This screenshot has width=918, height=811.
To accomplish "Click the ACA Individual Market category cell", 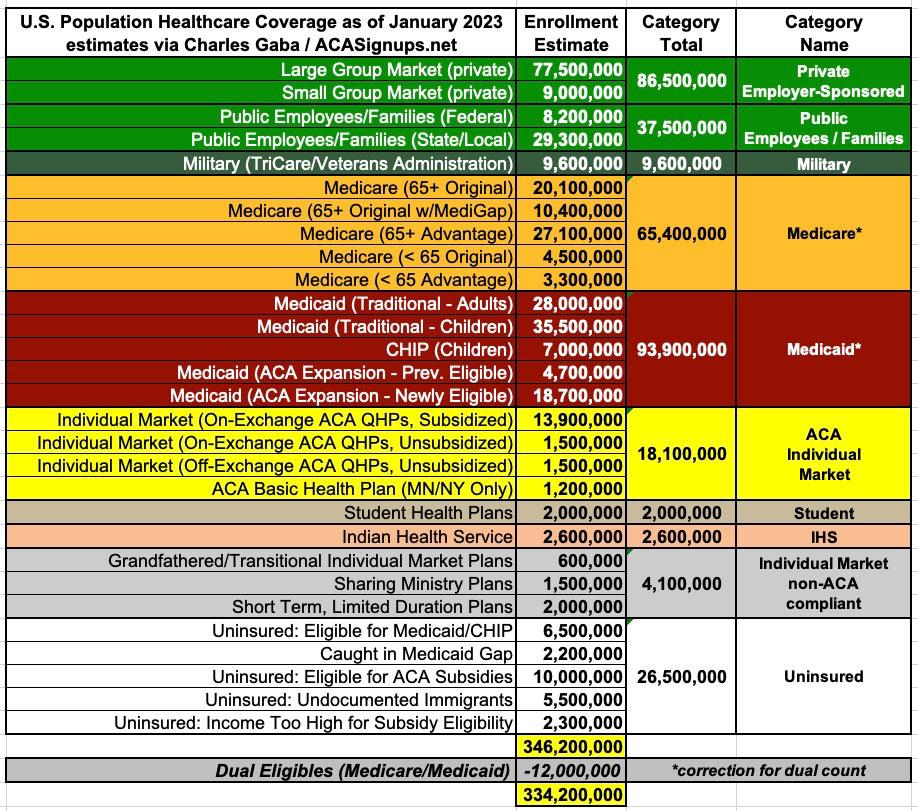I will (823, 454).
